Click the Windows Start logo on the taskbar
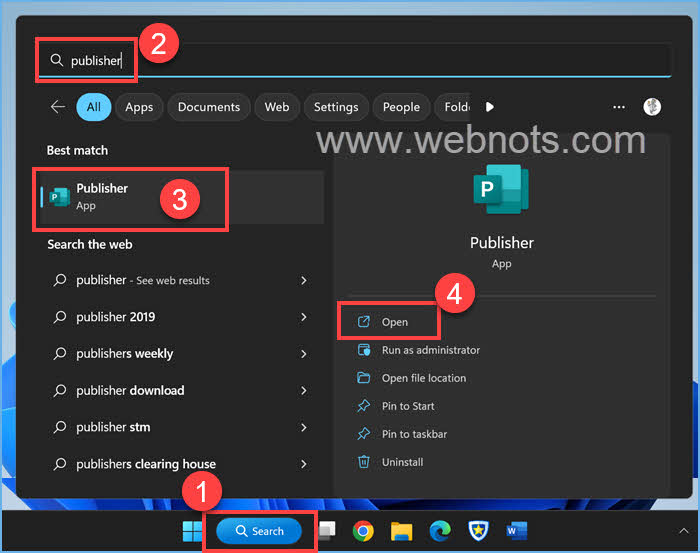 point(192,531)
